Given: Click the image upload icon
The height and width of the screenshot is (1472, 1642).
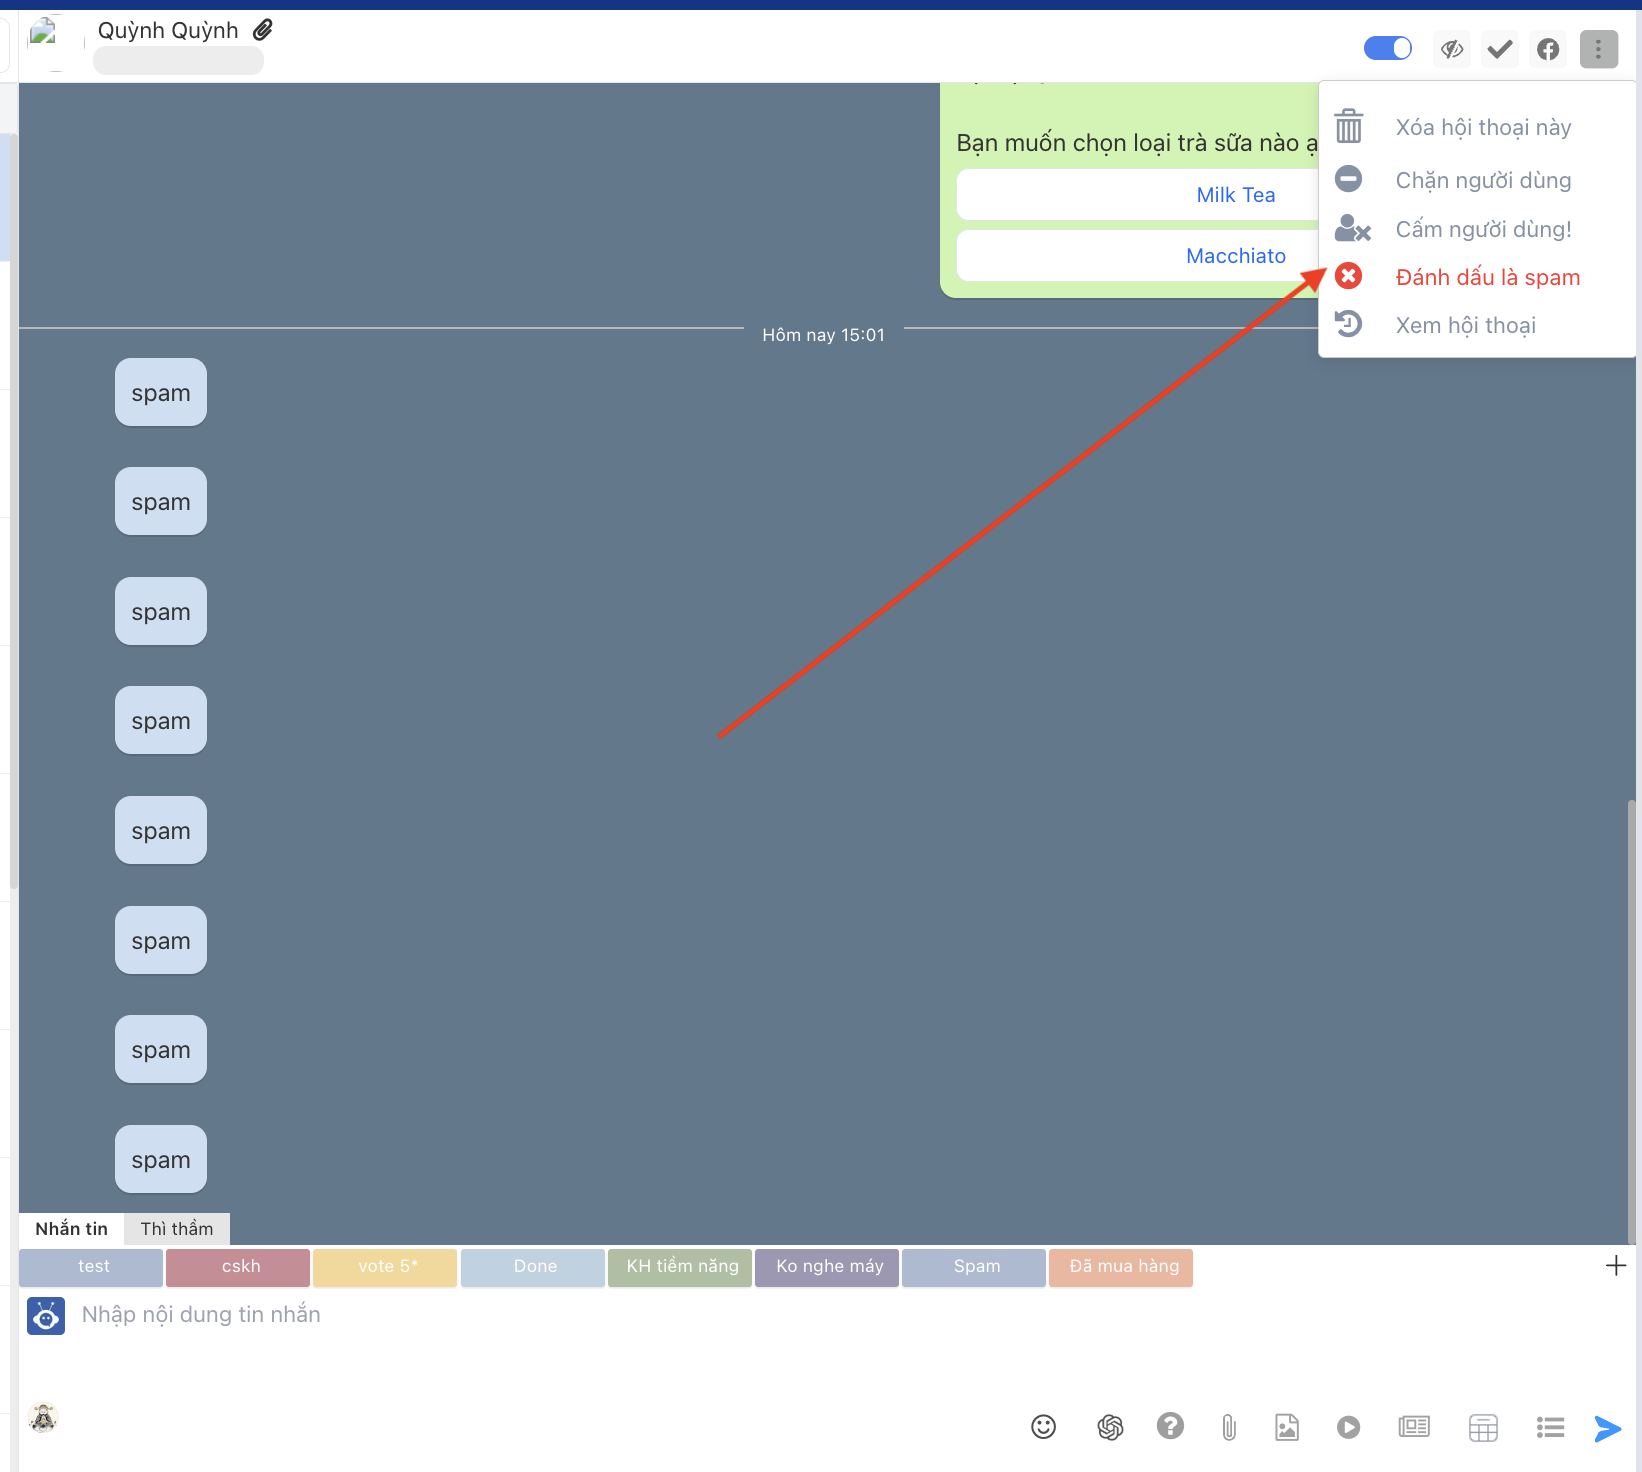Looking at the screenshot, I should [x=1287, y=1427].
